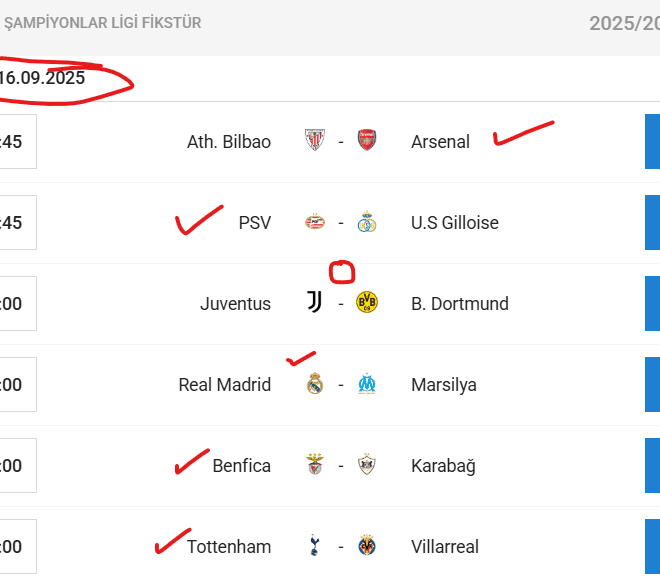
Task: Click the Karabağ club crest
Action: coord(367,465)
